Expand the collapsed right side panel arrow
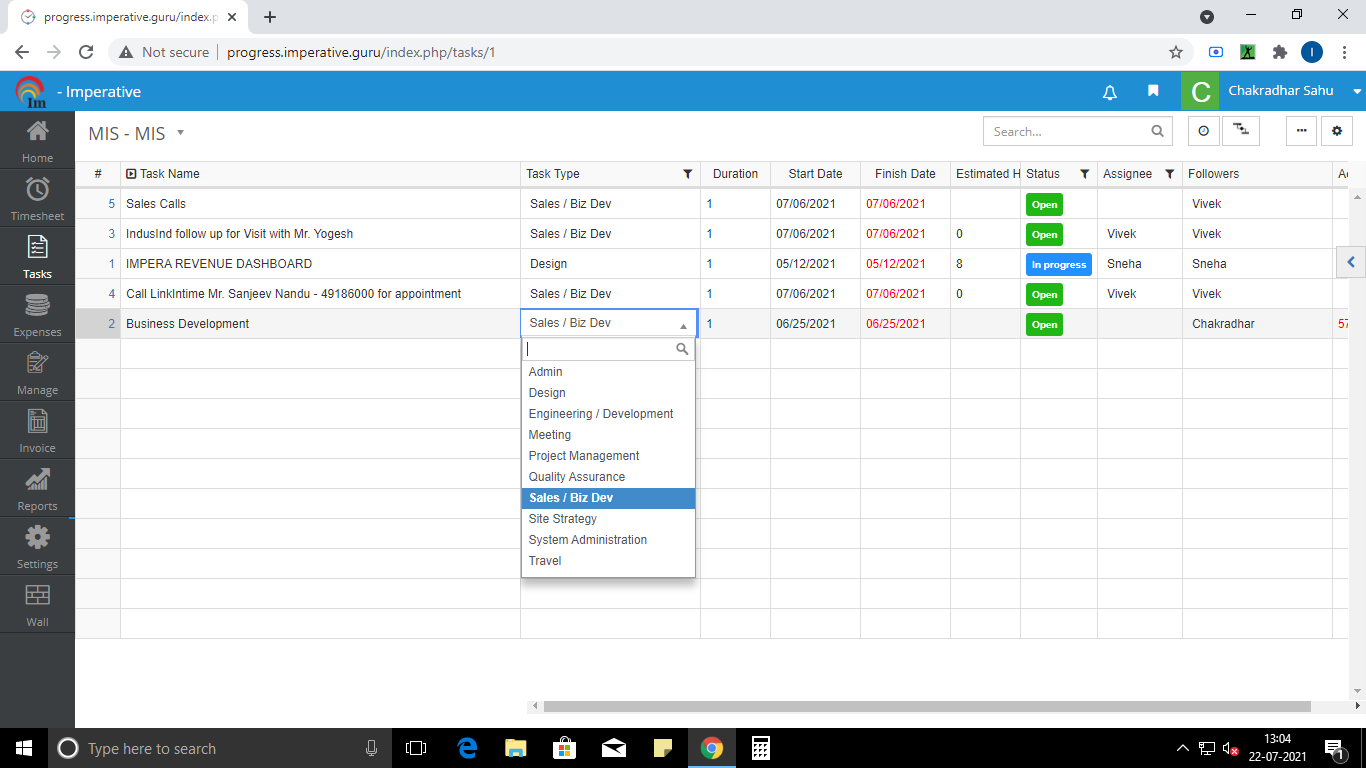 coord(1351,262)
